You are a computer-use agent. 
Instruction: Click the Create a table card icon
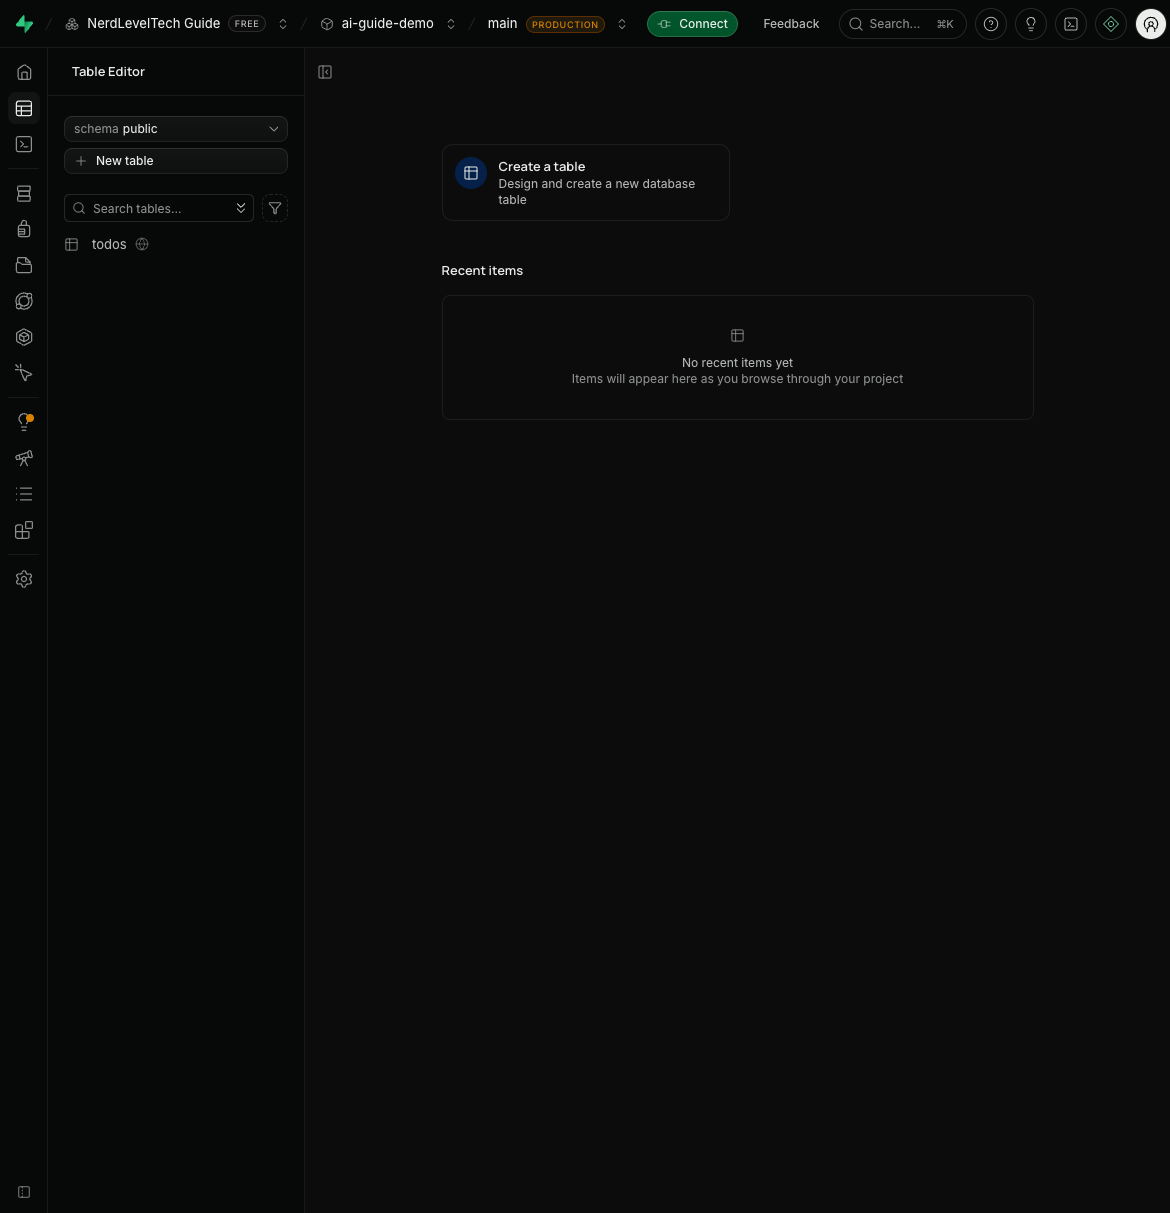471,173
